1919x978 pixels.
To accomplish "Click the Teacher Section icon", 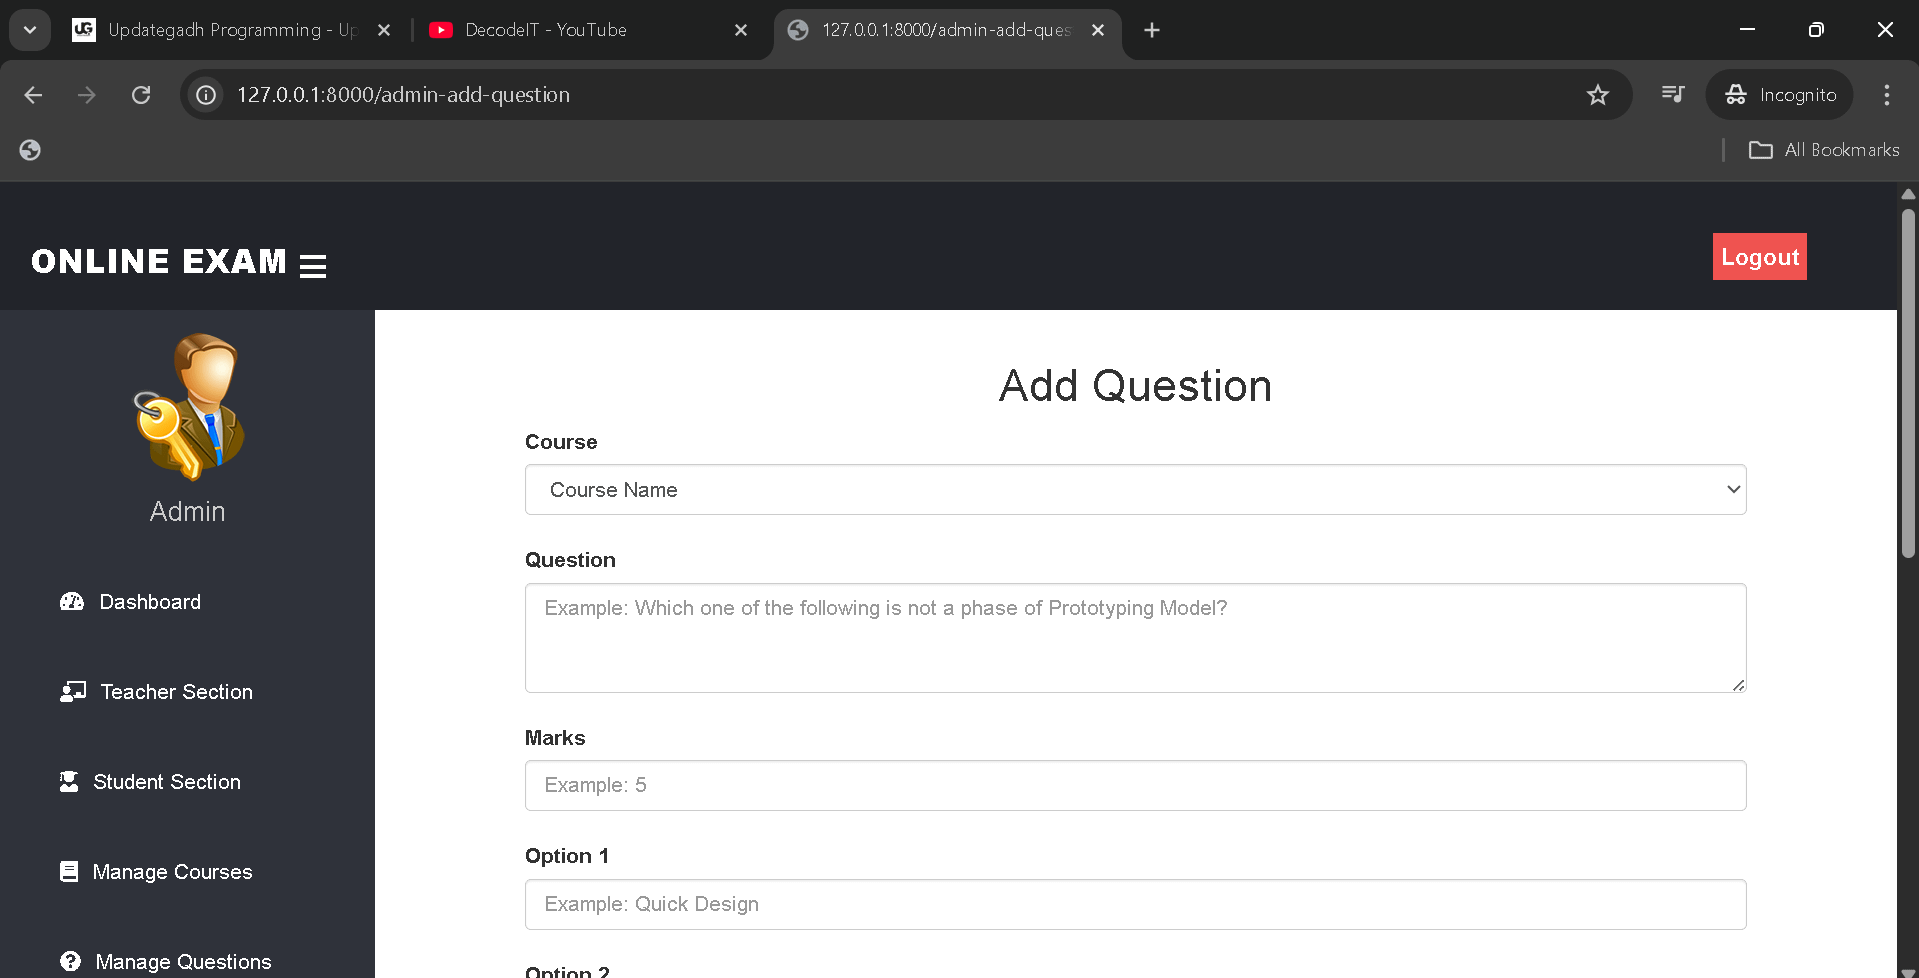I will click(71, 691).
